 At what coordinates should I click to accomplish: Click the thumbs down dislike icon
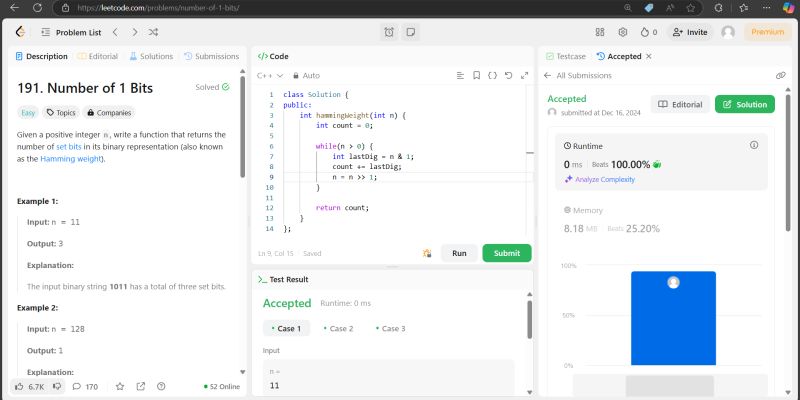tap(57, 387)
